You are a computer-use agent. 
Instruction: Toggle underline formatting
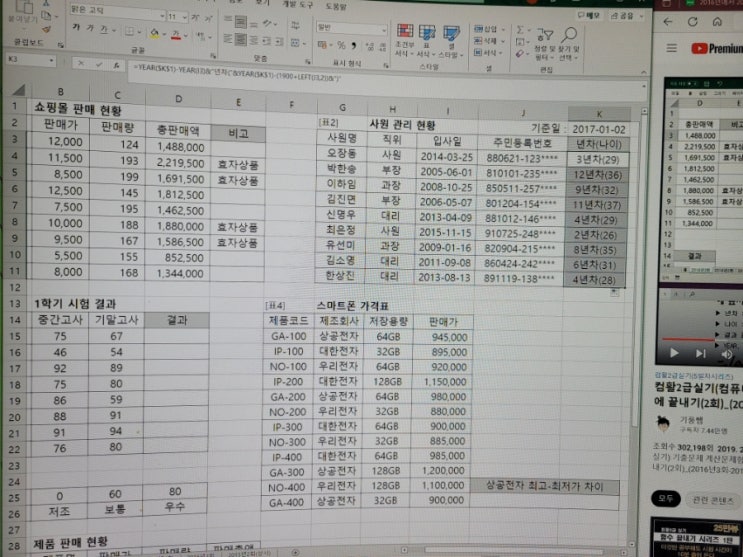104,29
